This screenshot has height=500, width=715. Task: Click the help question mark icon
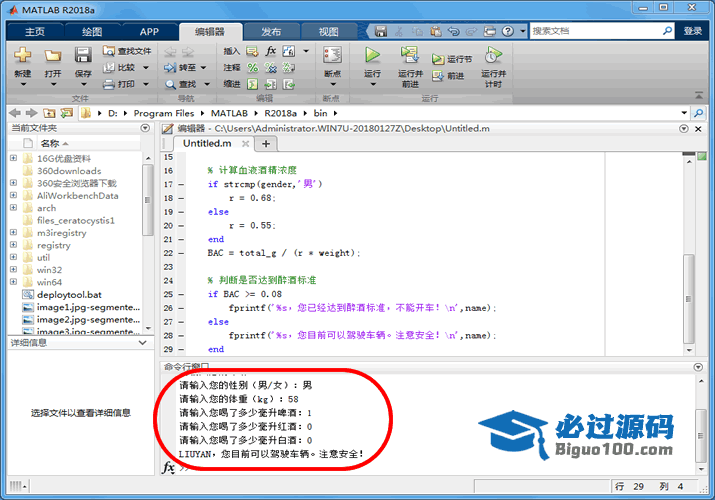[508, 31]
